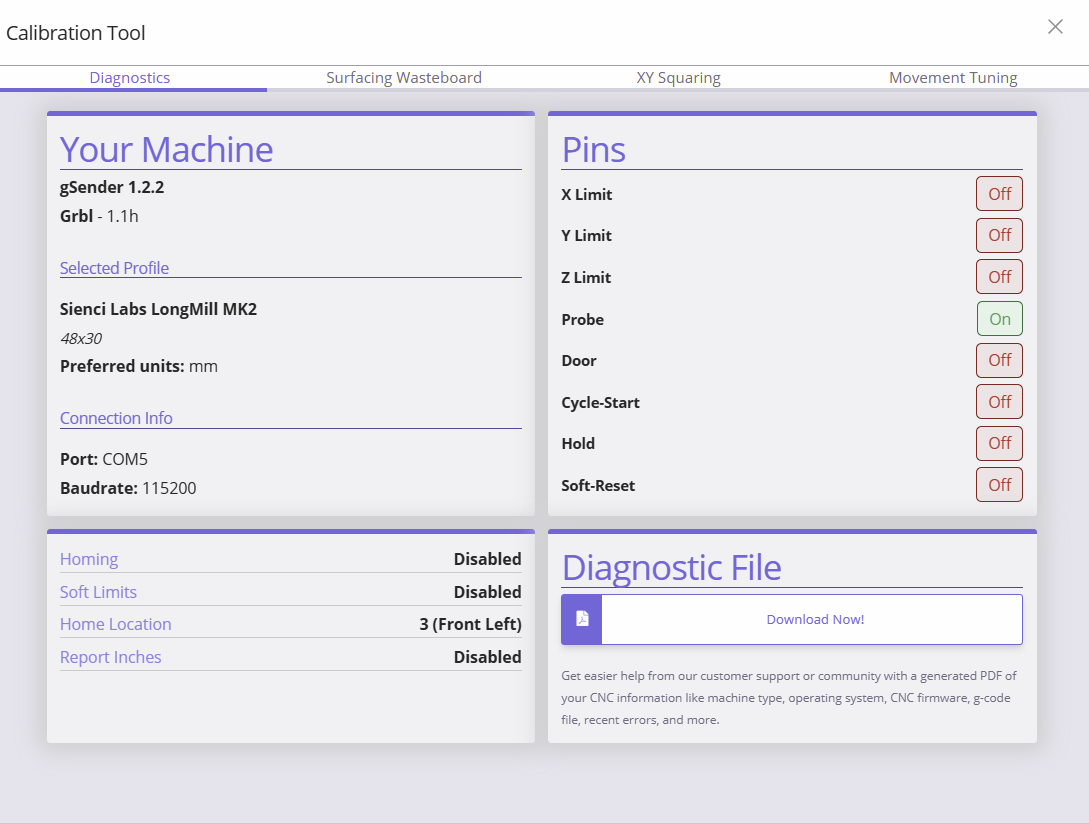1089x824 pixels.
Task: Click the Door pin Off badge
Action: (x=999, y=360)
